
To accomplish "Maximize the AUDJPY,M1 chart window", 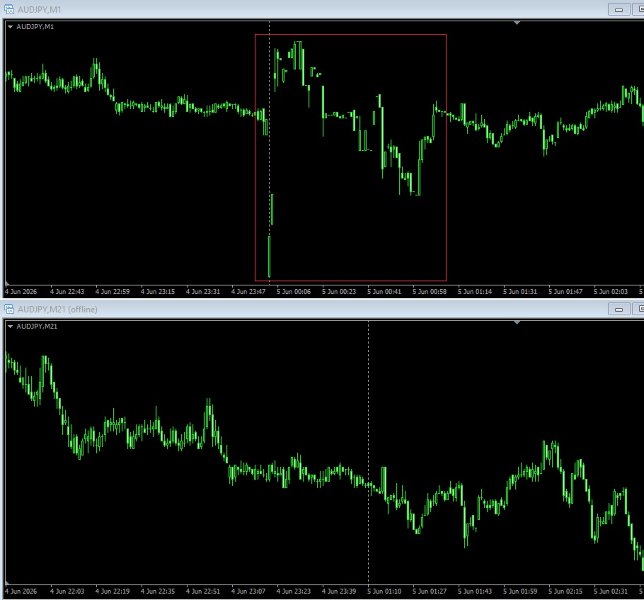I will point(639,9).
